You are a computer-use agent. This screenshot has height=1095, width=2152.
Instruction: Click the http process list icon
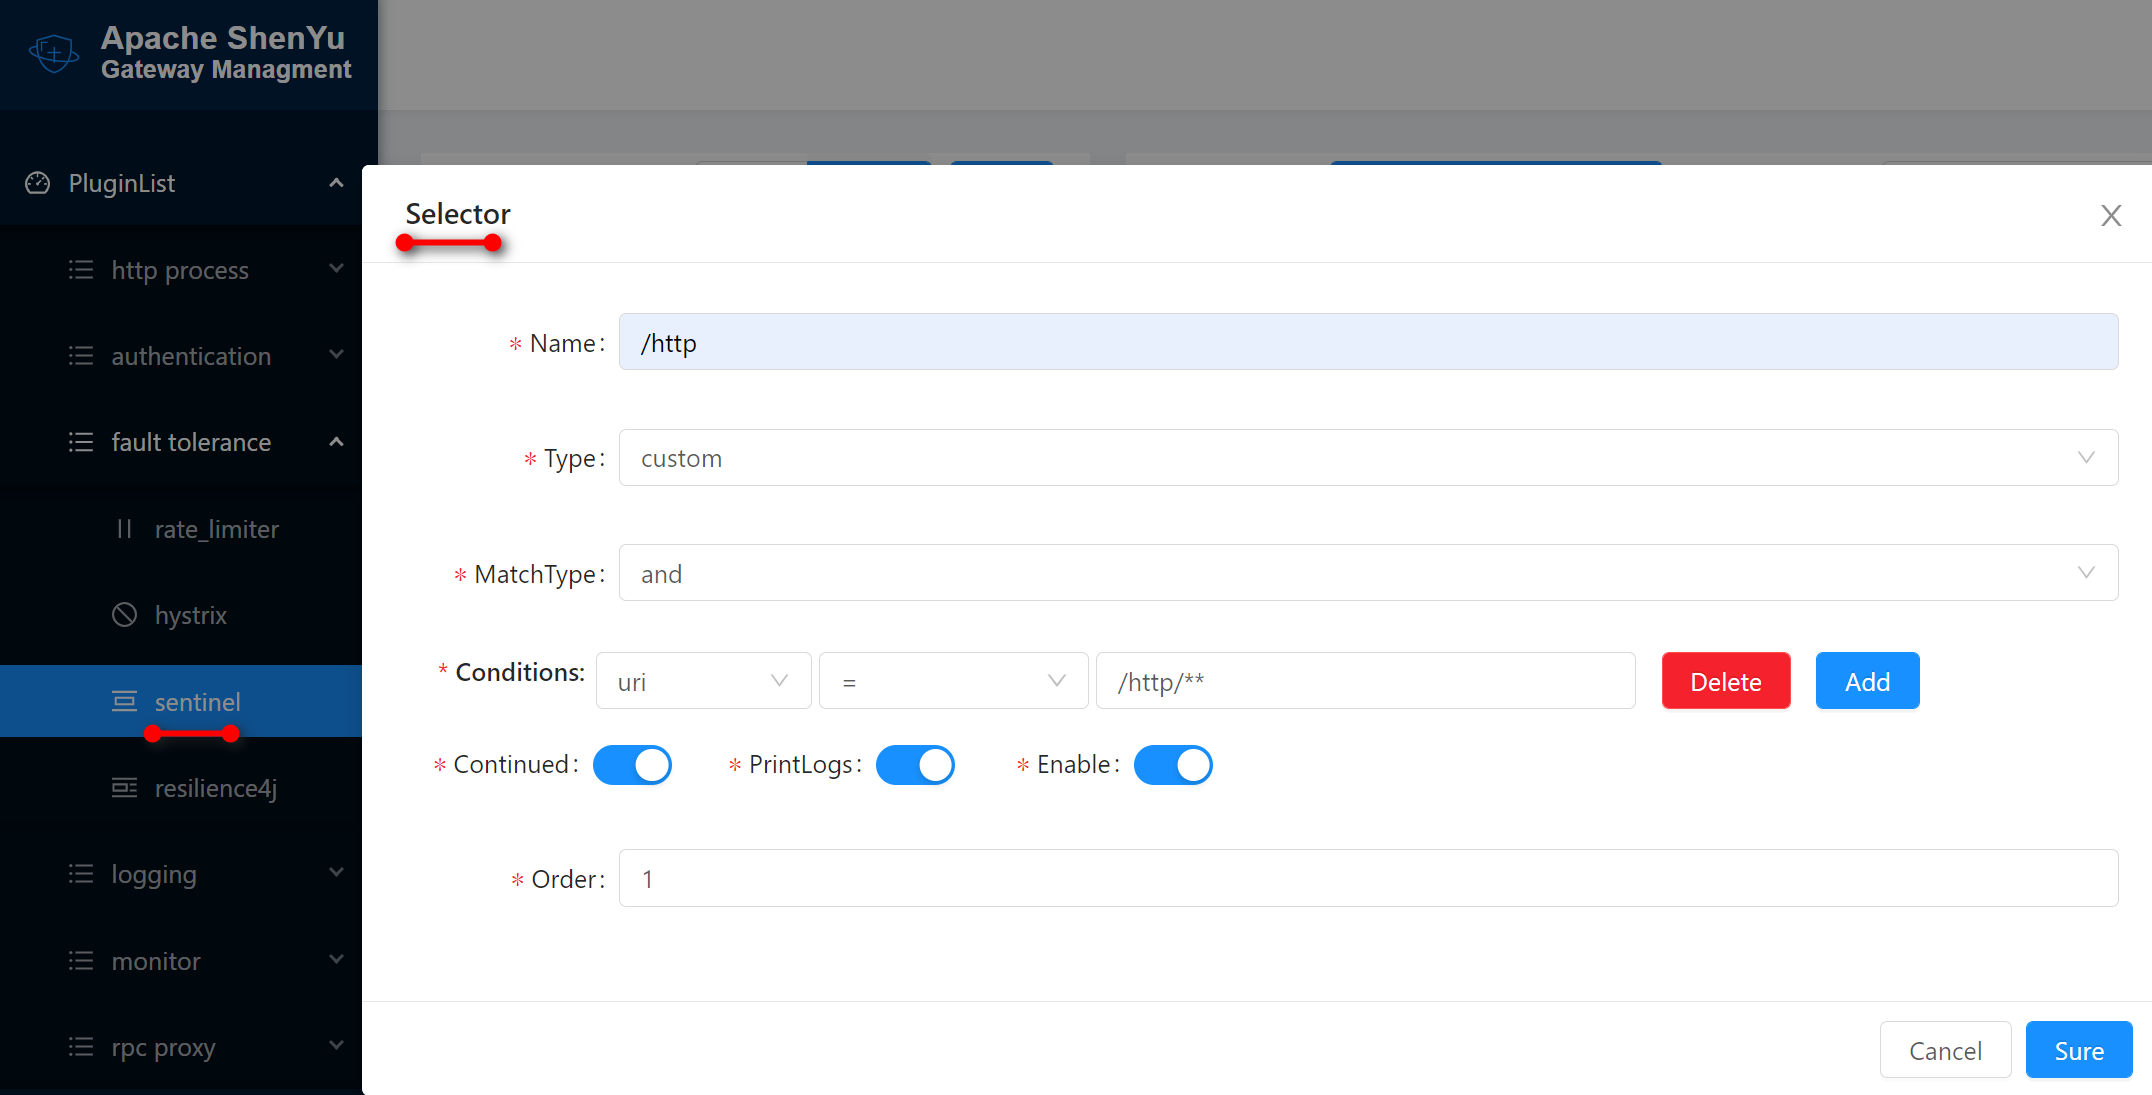click(x=81, y=270)
